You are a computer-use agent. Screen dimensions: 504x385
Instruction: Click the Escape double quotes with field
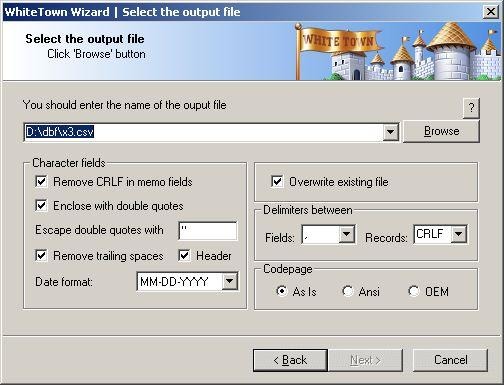(x=208, y=231)
